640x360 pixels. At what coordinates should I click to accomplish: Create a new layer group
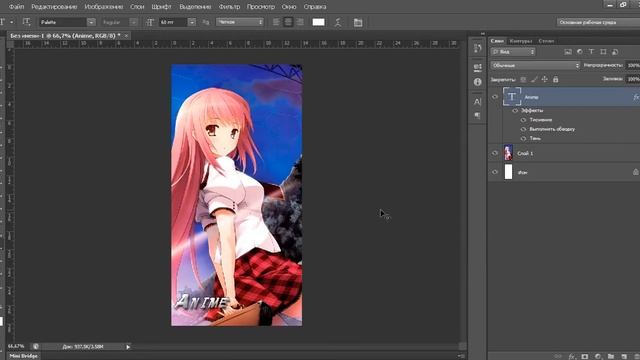(611, 356)
